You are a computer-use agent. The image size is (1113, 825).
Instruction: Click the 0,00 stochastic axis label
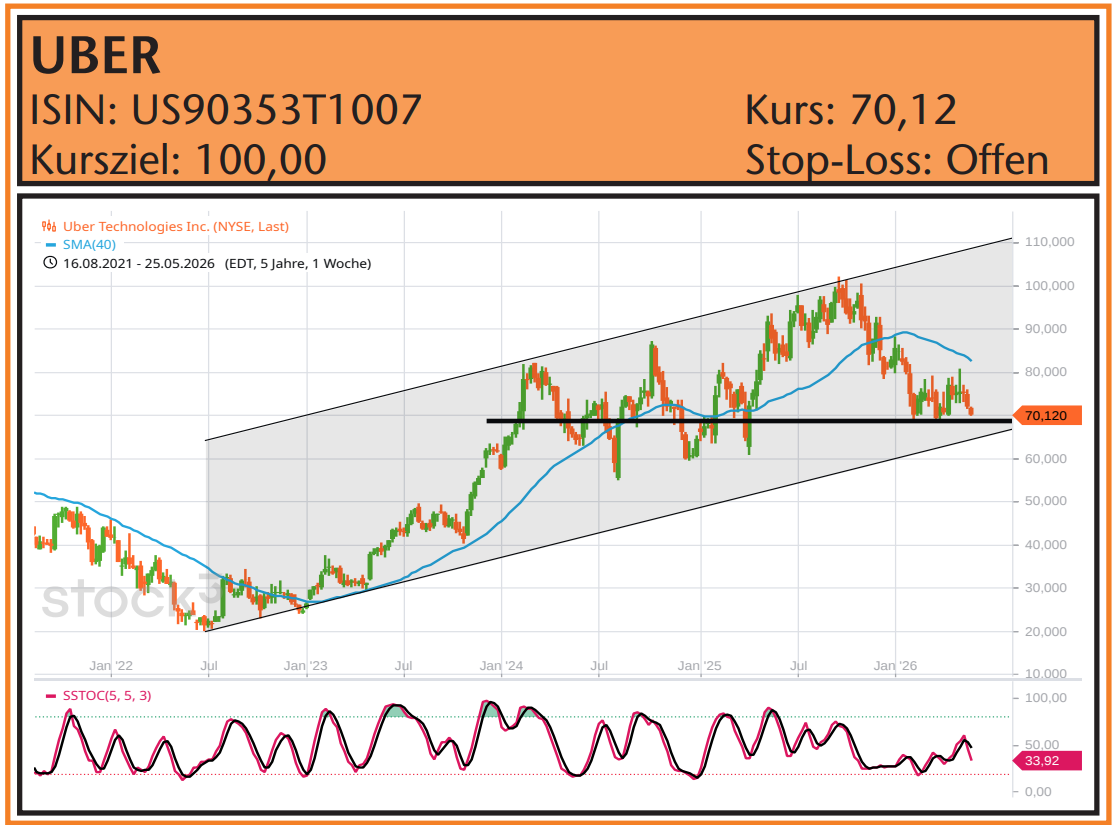[1038, 792]
